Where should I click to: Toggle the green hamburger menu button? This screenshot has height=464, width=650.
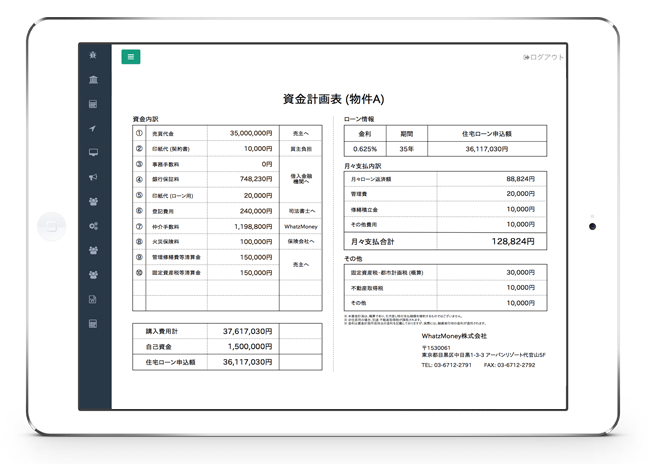click(130, 57)
